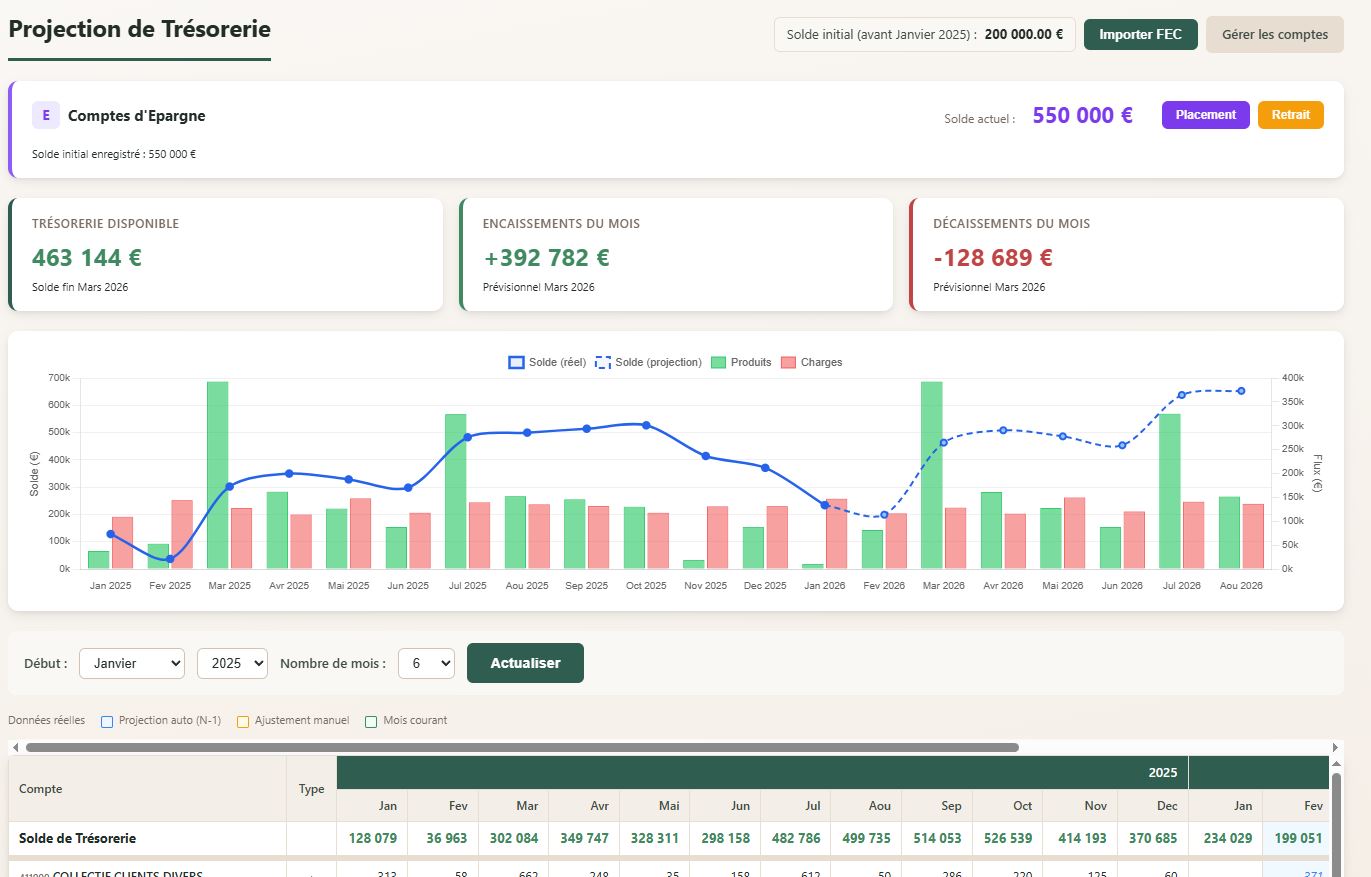Click the orange Retrait button
The image size is (1371, 877).
1290,115
